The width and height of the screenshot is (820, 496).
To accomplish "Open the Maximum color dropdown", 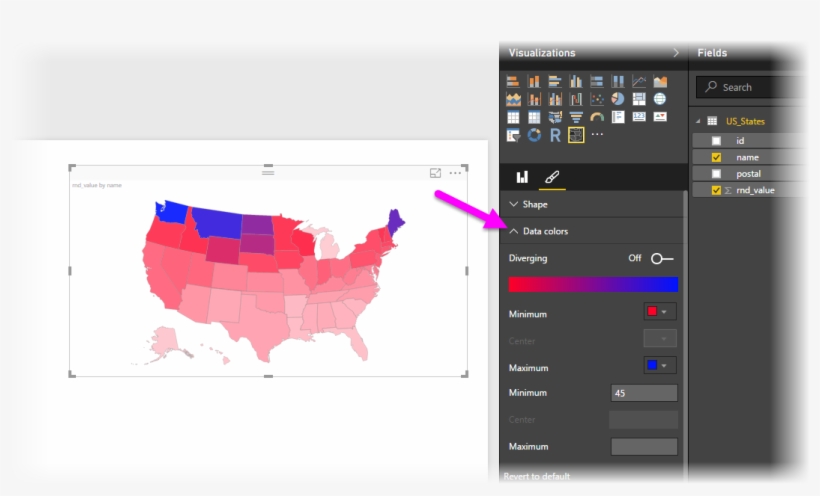I will (659, 365).
